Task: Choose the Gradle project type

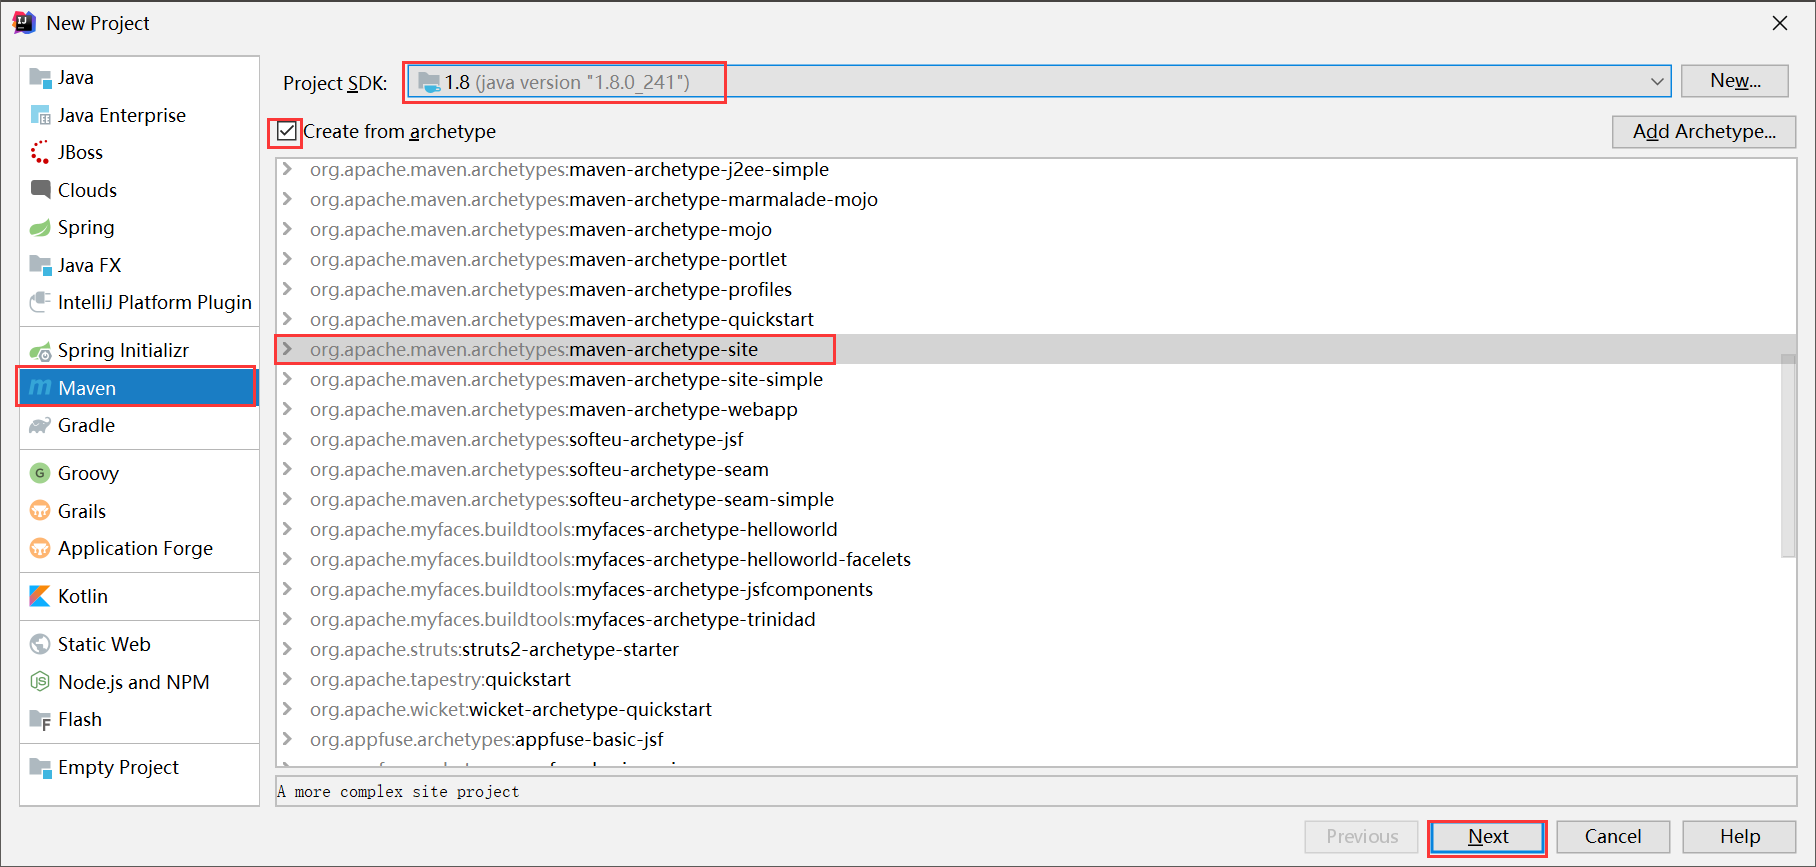Action: (139, 425)
